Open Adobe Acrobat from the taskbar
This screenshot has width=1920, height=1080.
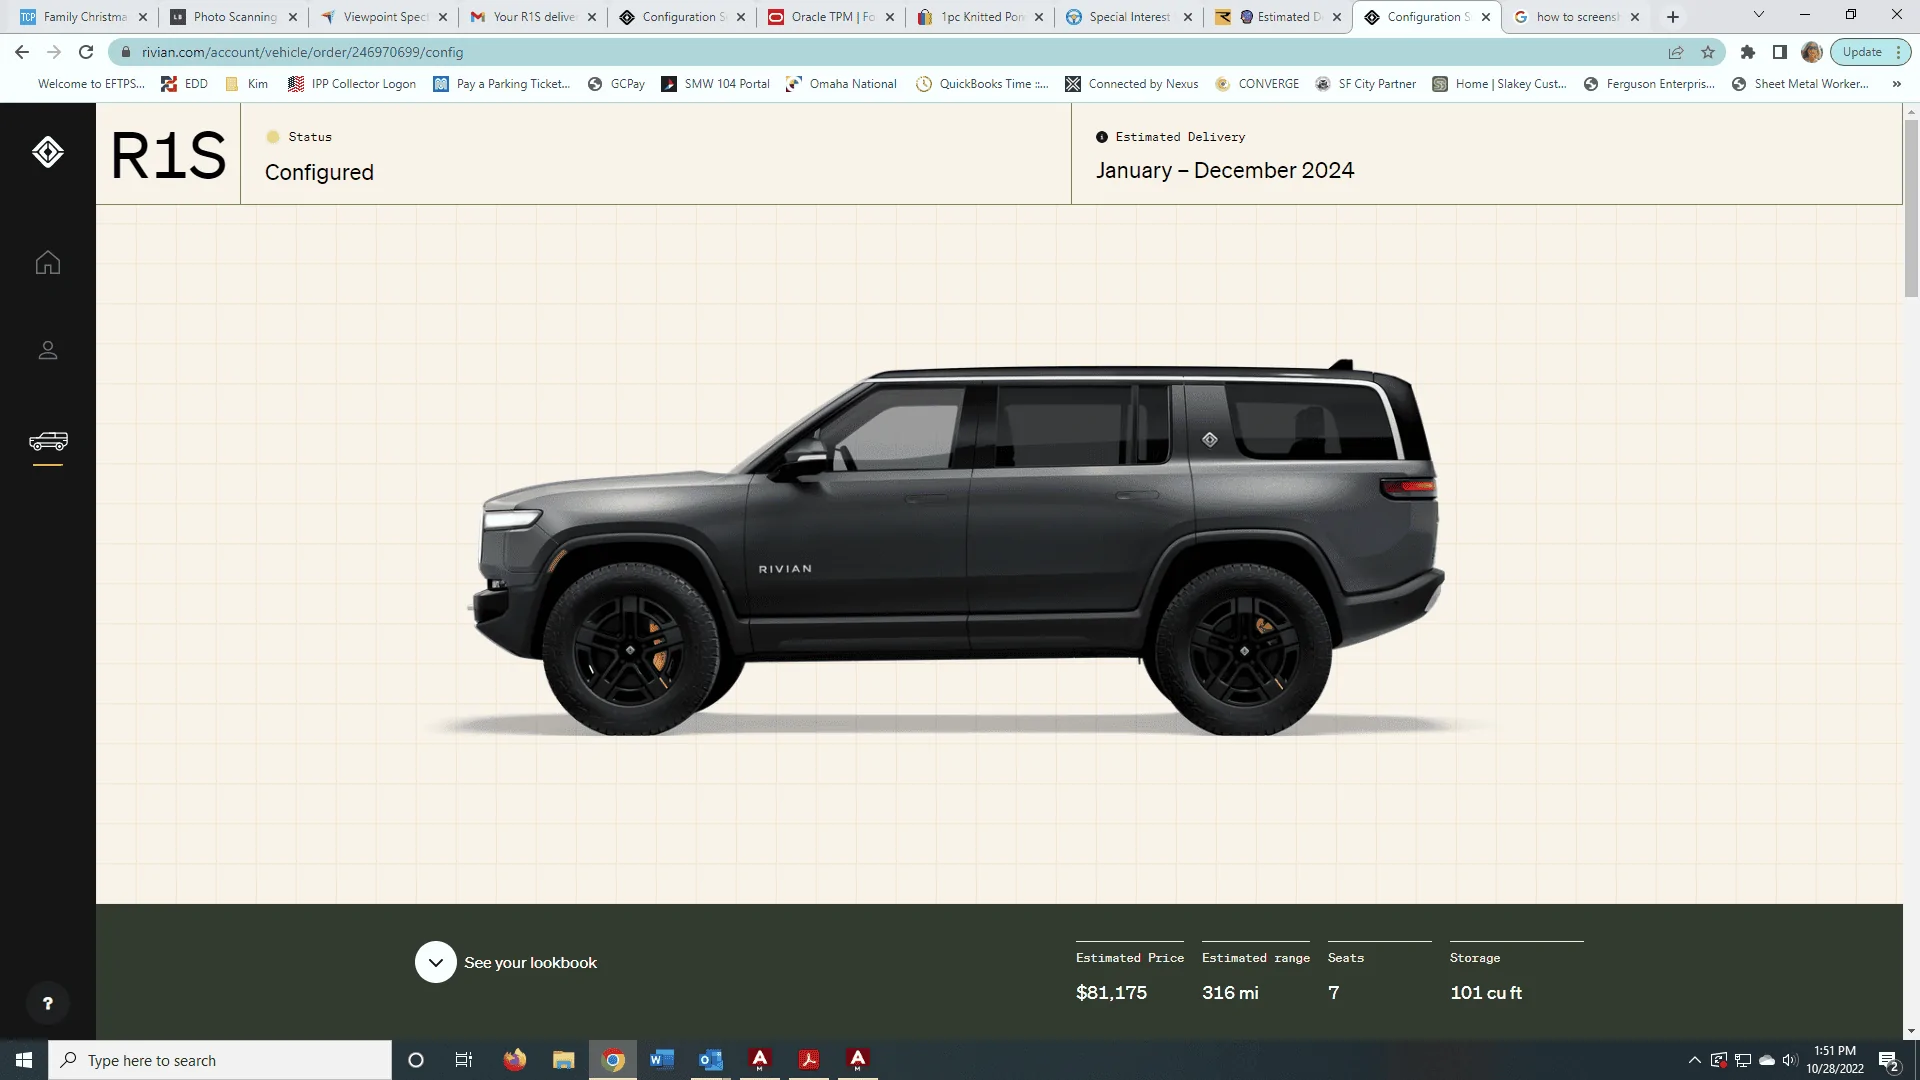pos(808,1060)
